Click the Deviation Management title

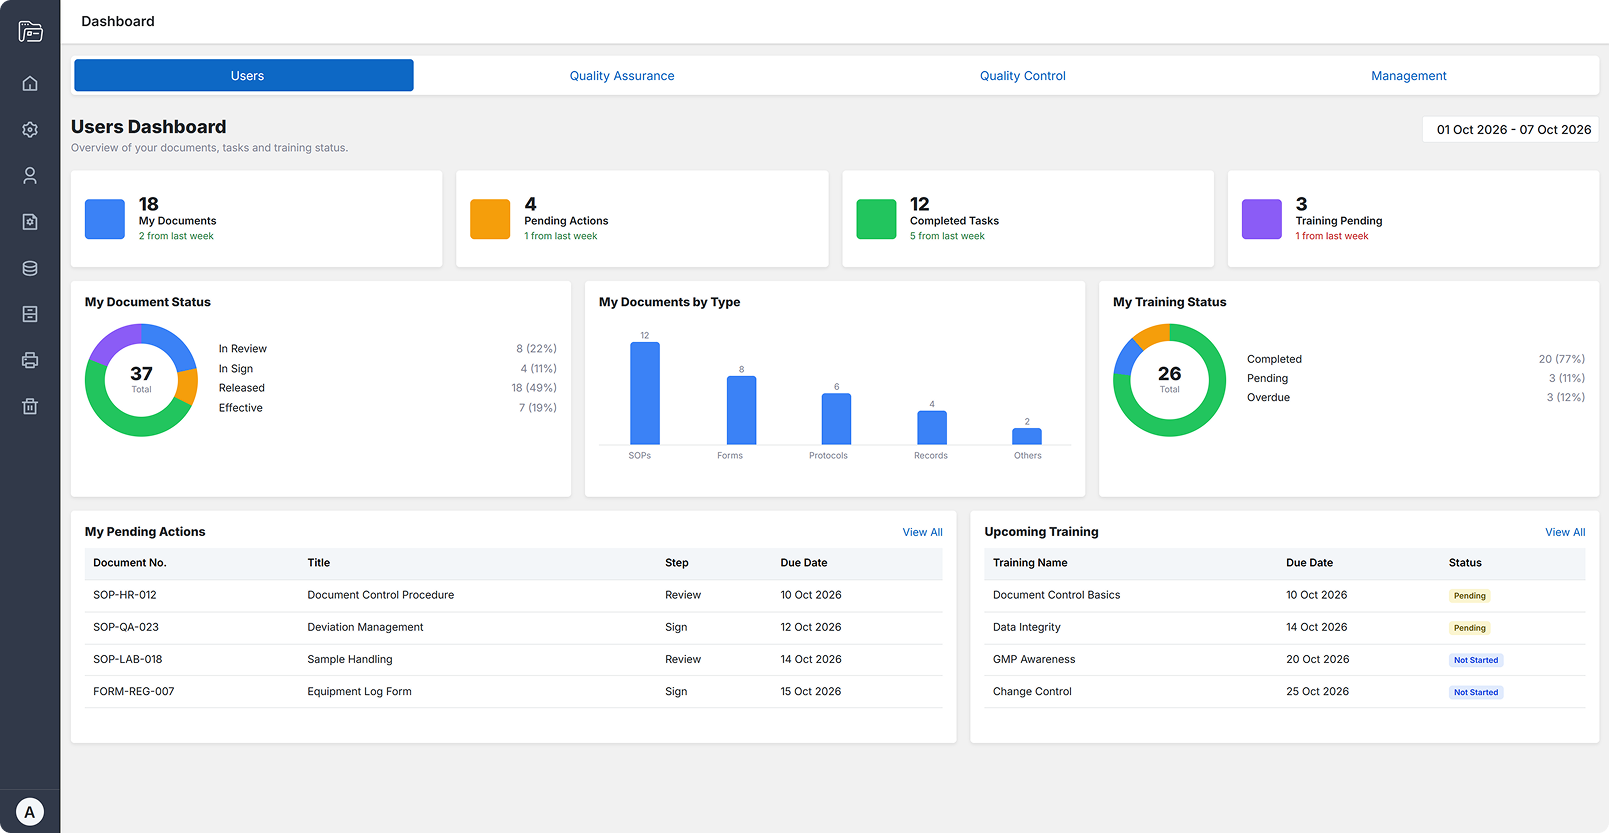tap(365, 627)
